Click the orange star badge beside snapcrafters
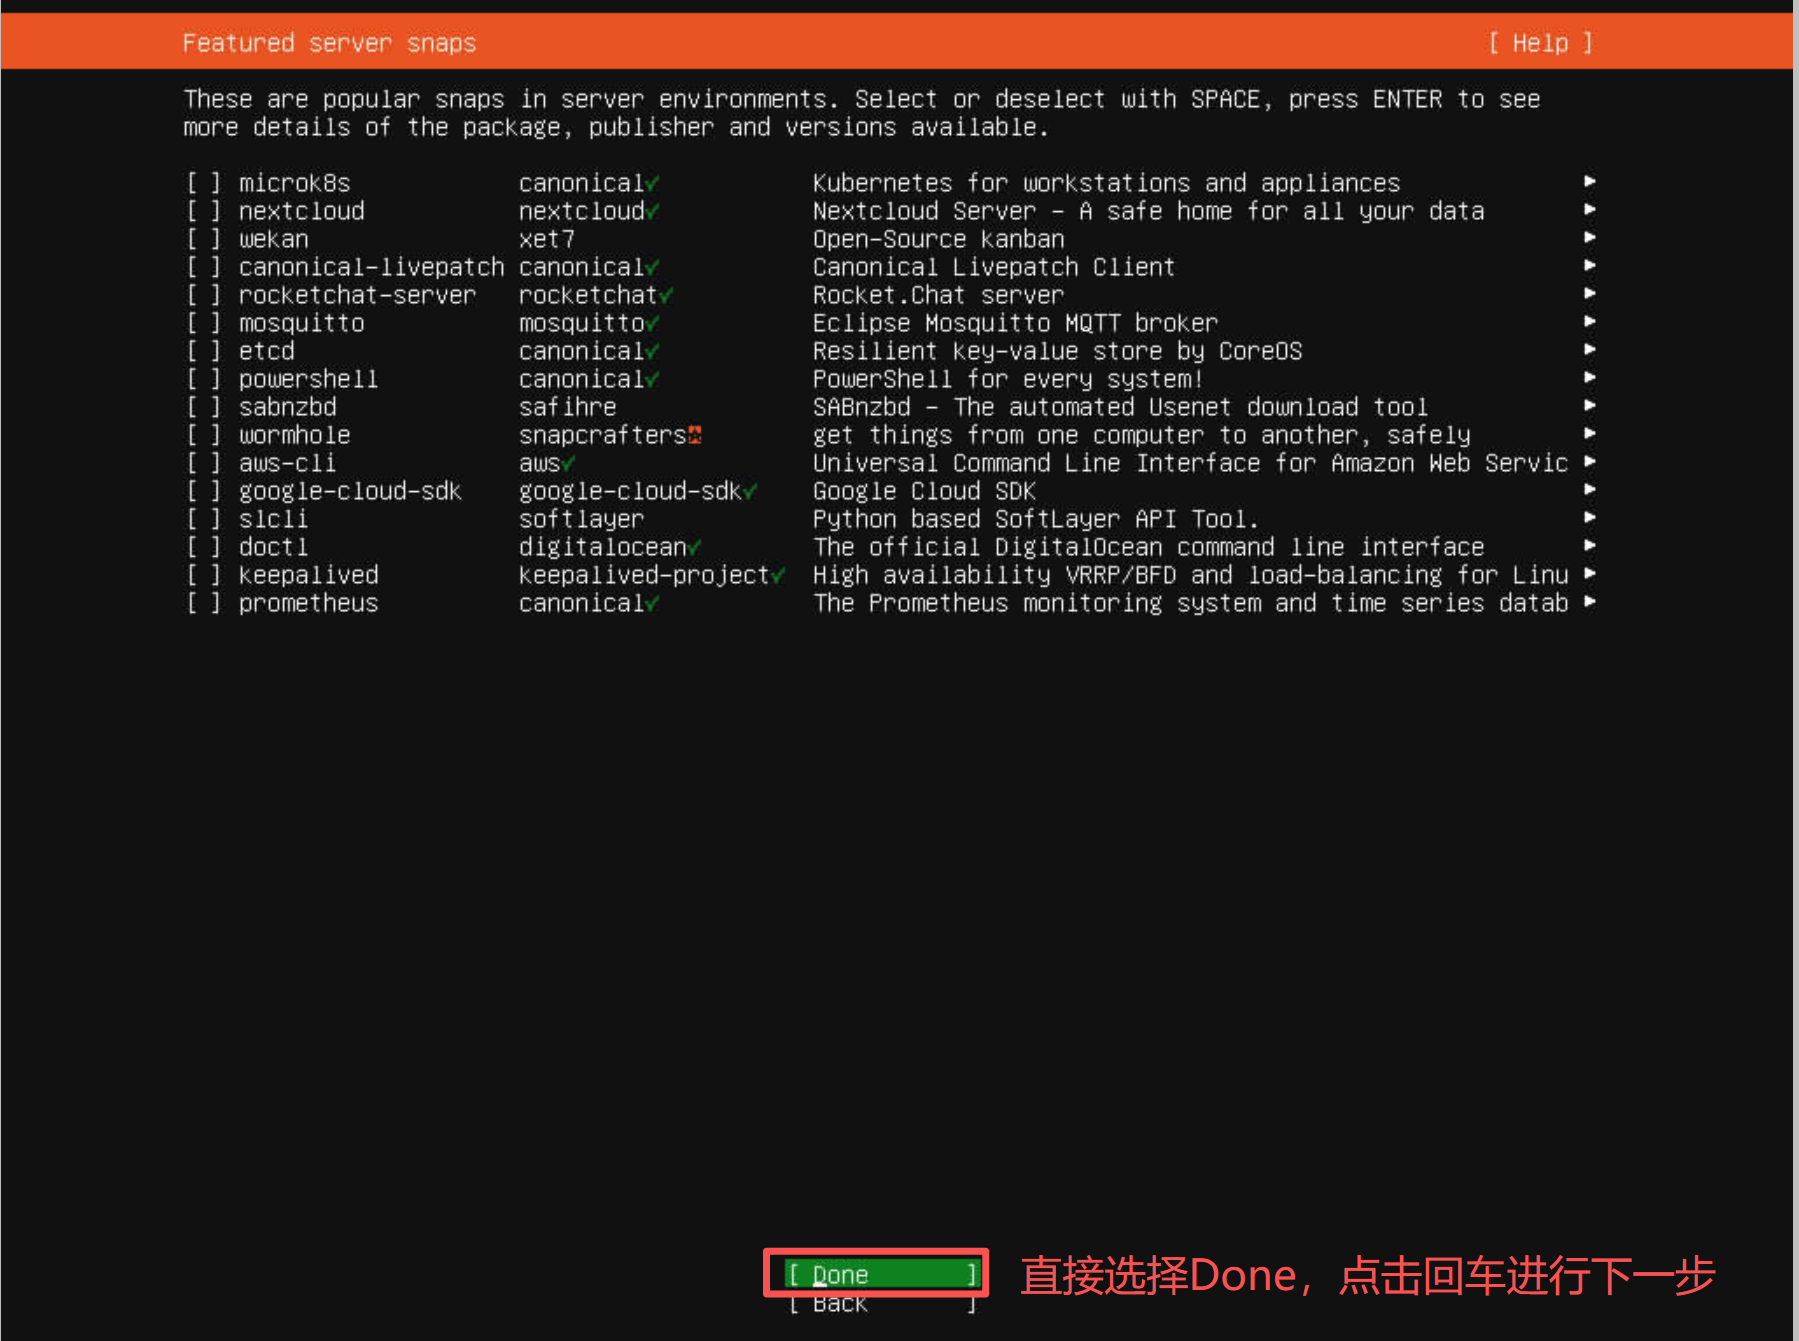Viewport: 1799px width, 1341px height. [x=695, y=435]
